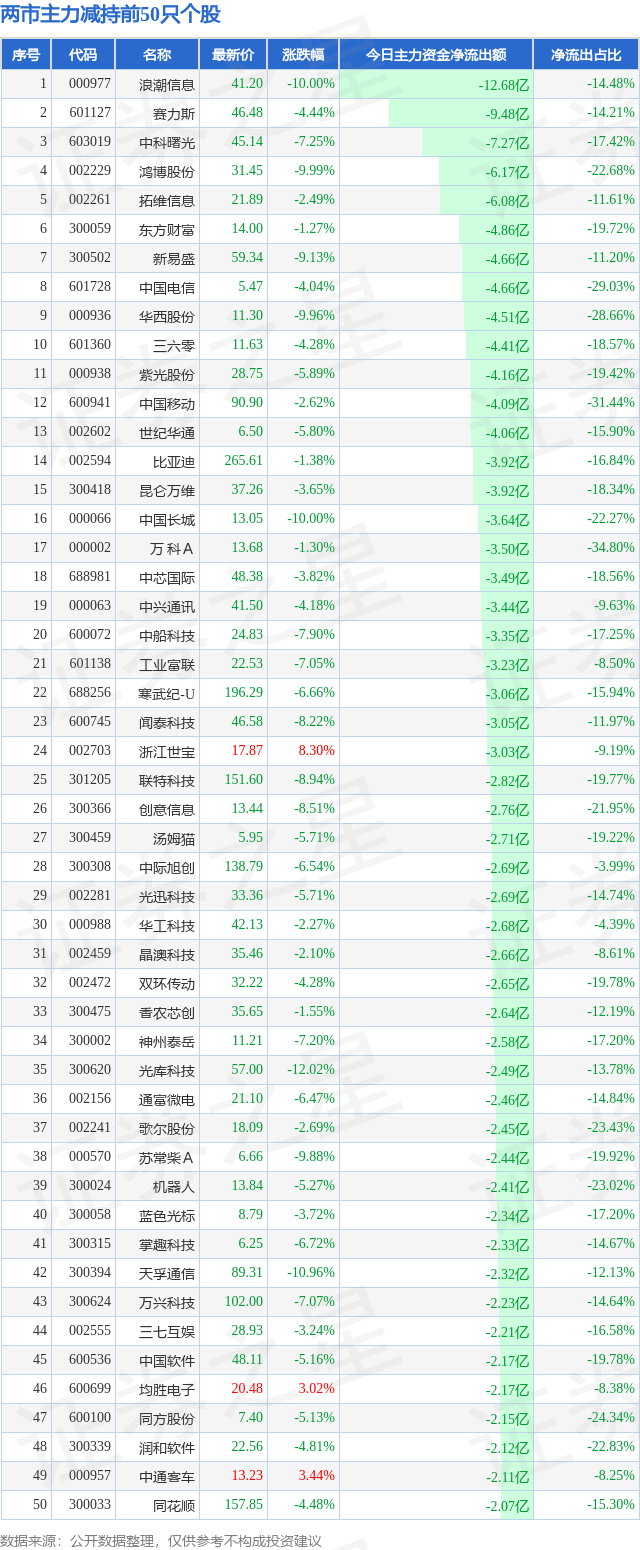640x1550 pixels.
Task: Click stock name 紫光股份
Action: [167, 374]
